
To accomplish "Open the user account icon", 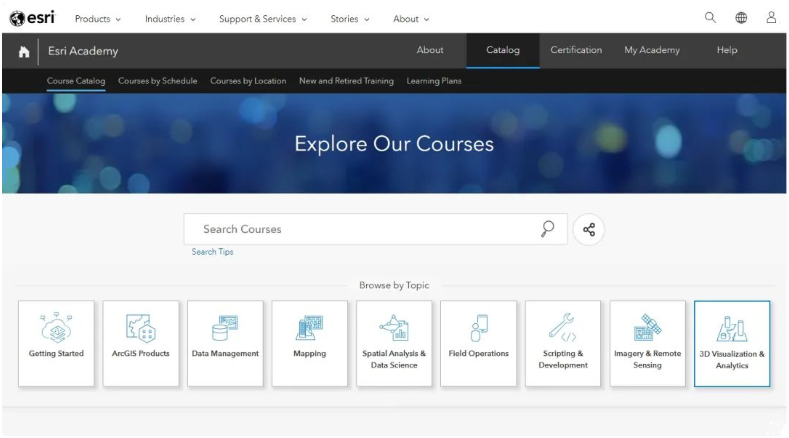I will click(x=771, y=18).
